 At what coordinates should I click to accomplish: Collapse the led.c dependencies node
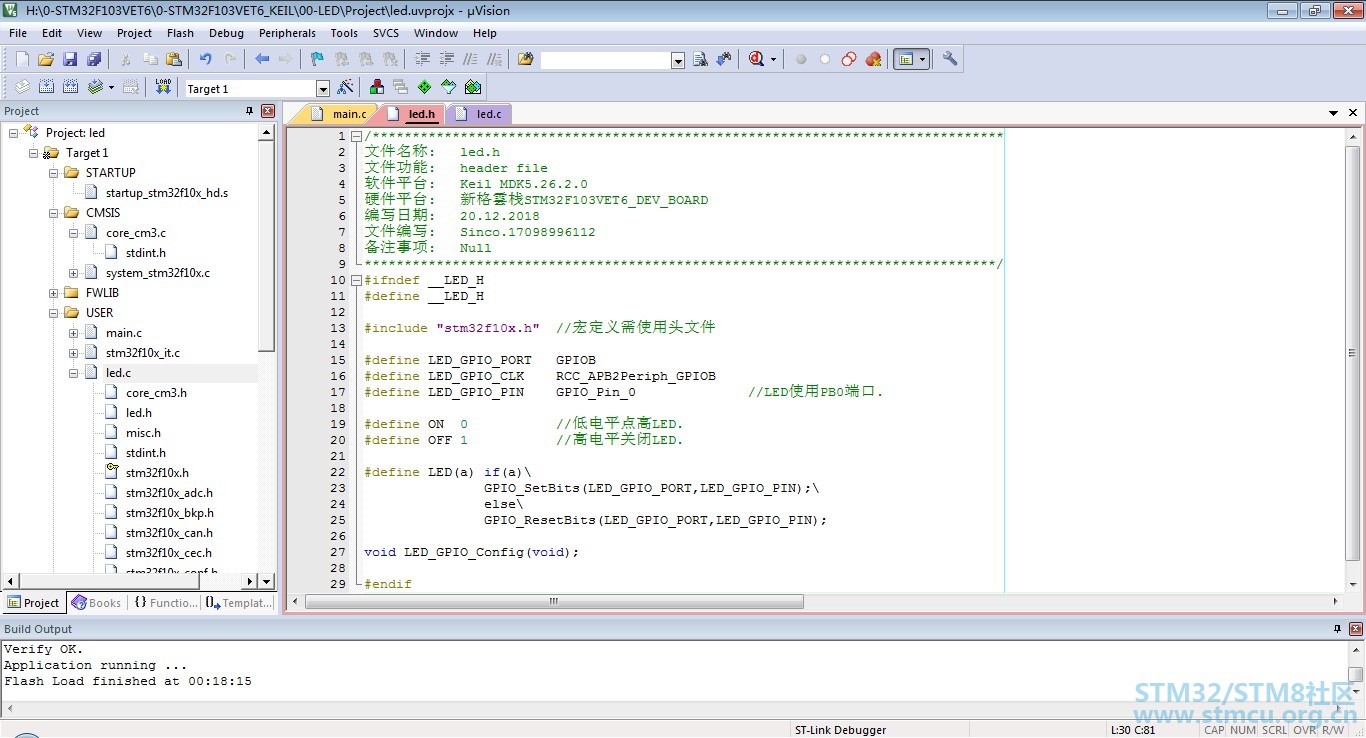[x=73, y=373]
